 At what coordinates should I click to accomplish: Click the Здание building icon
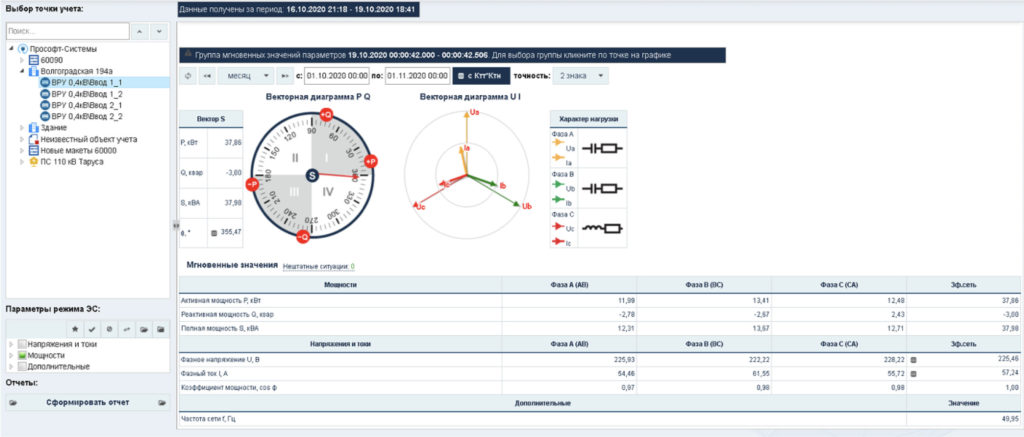(34, 127)
